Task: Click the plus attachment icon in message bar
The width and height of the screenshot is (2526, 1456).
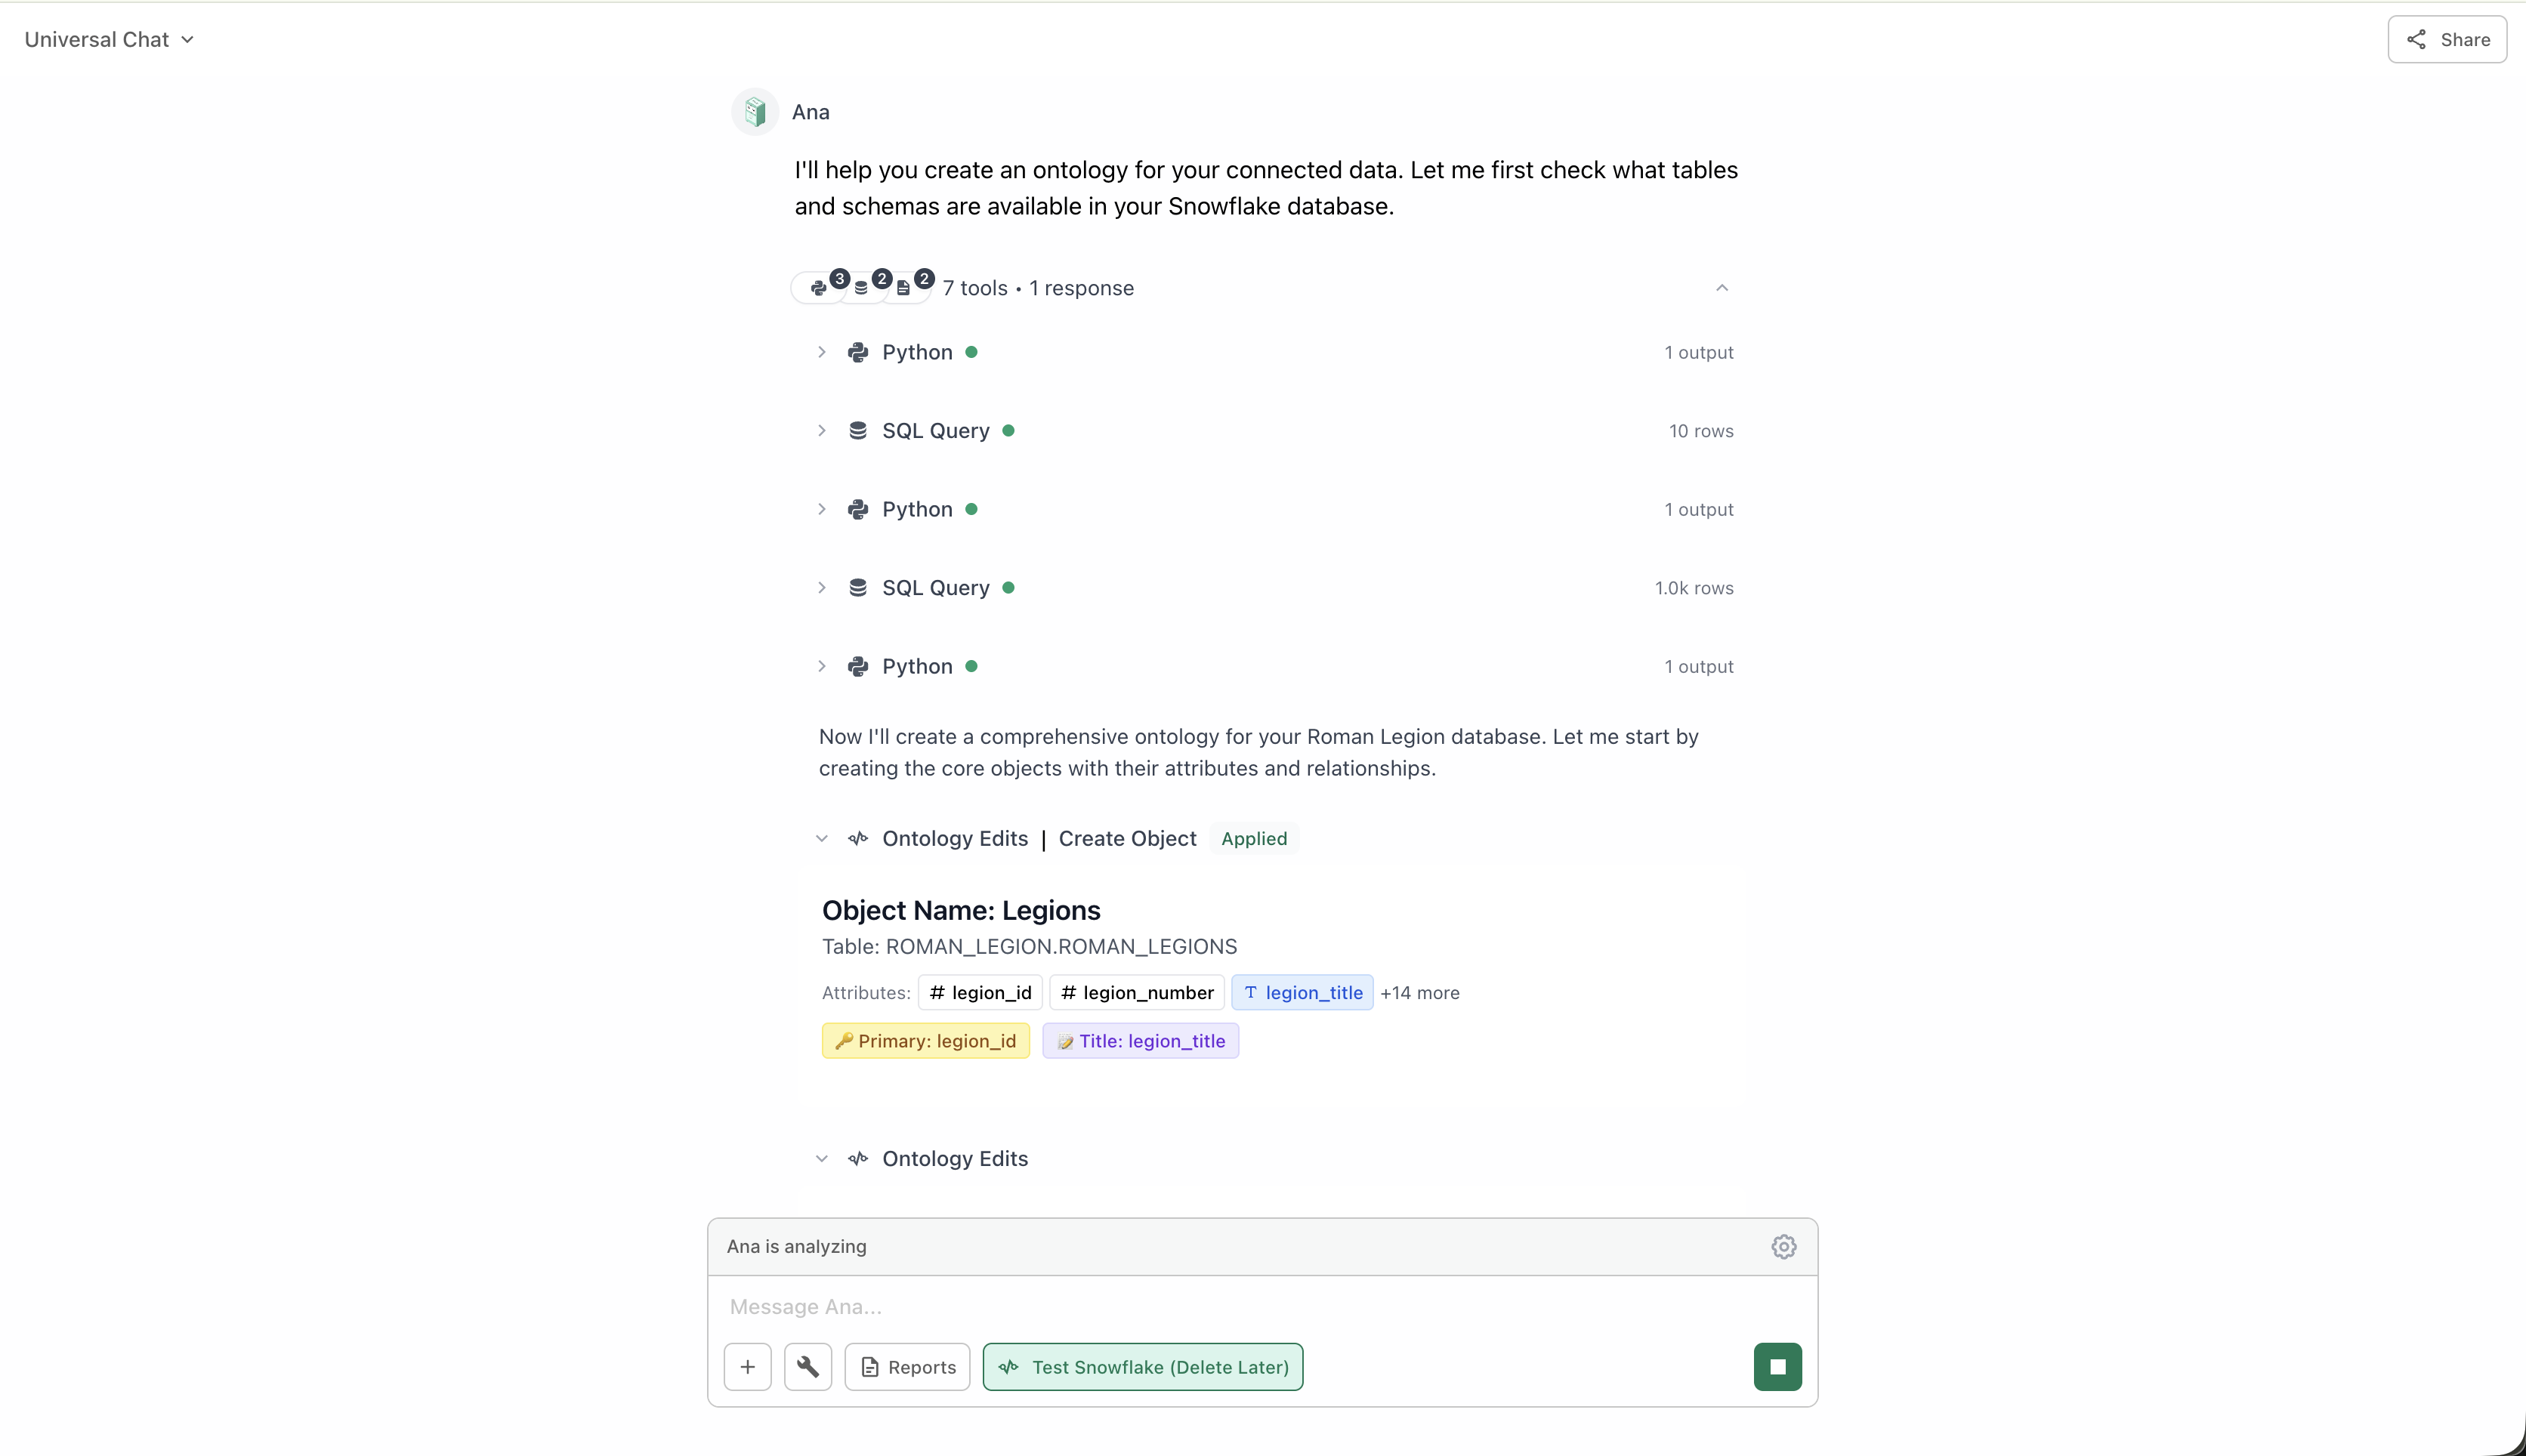Action: [747, 1366]
